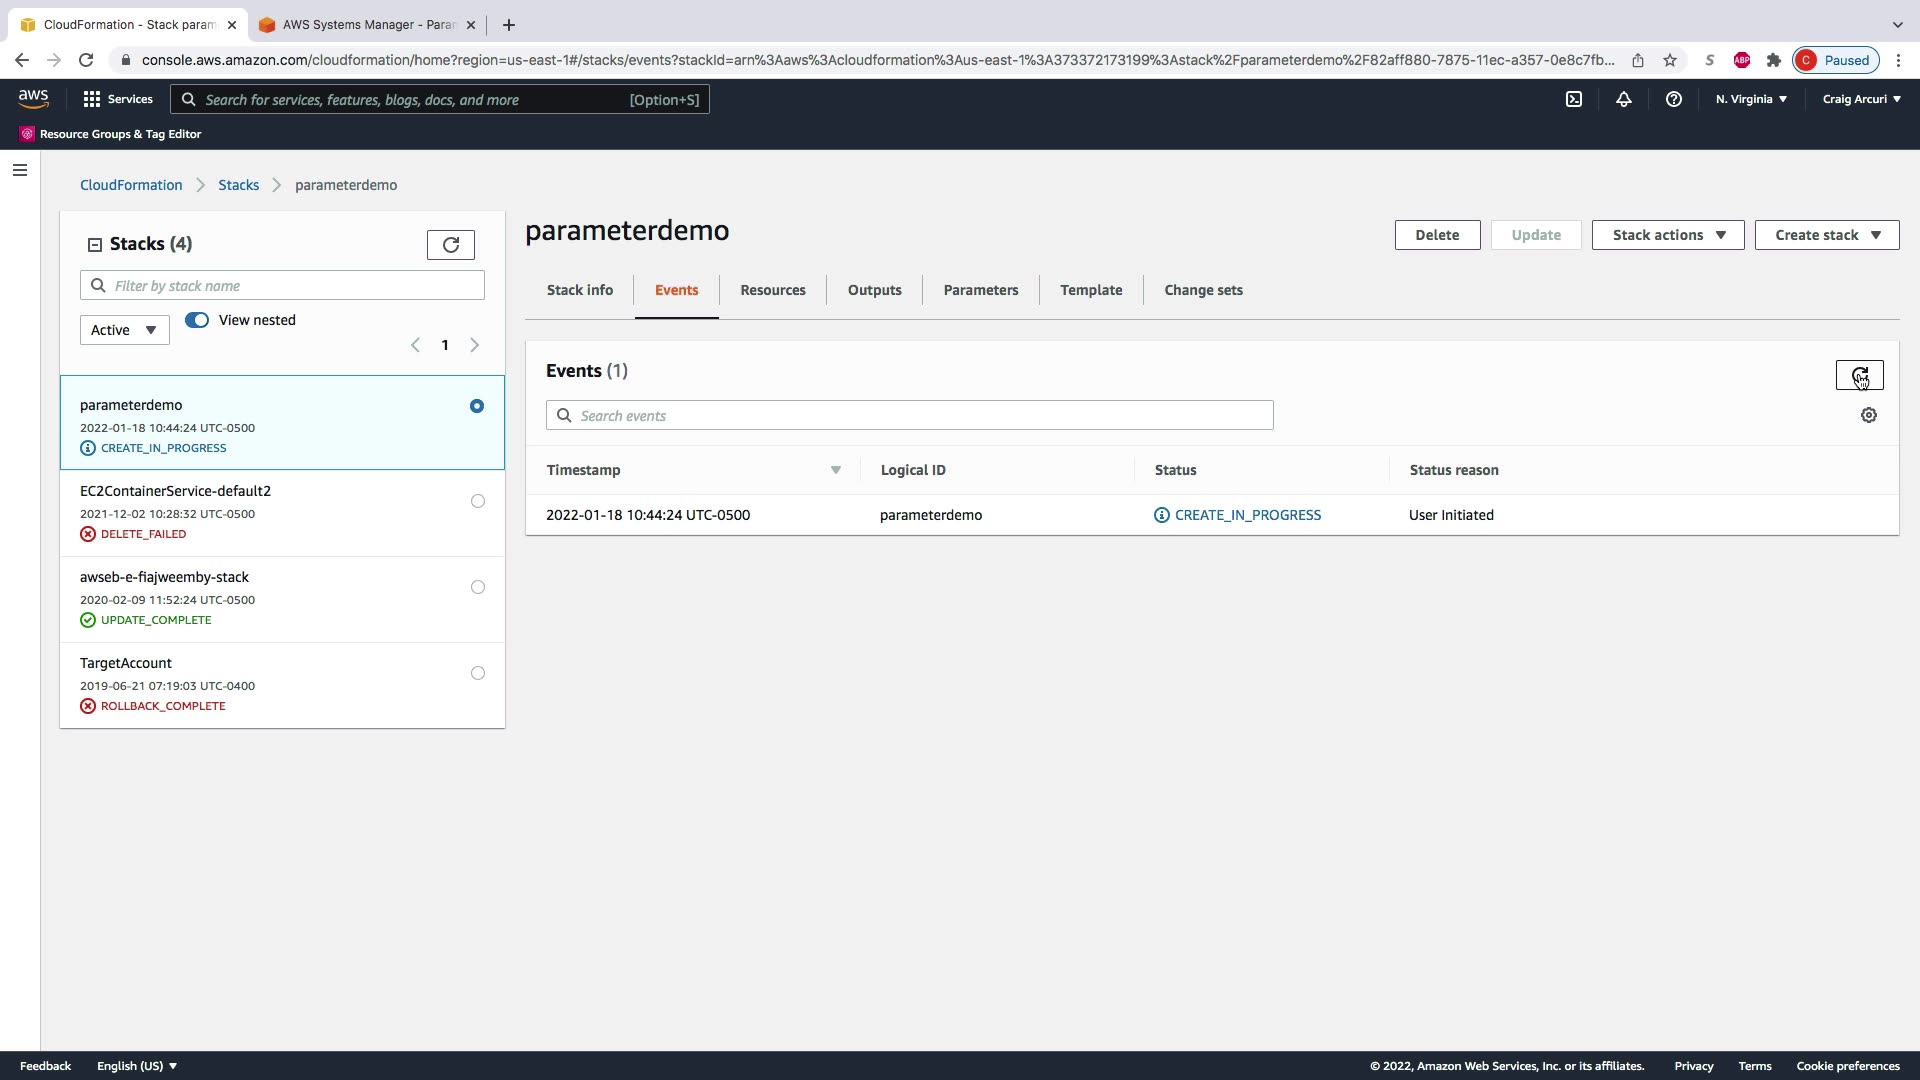This screenshot has width=1920, height=1080.
Task: Open the N. Virginia region selector
Action: [x=1751, y=99]
